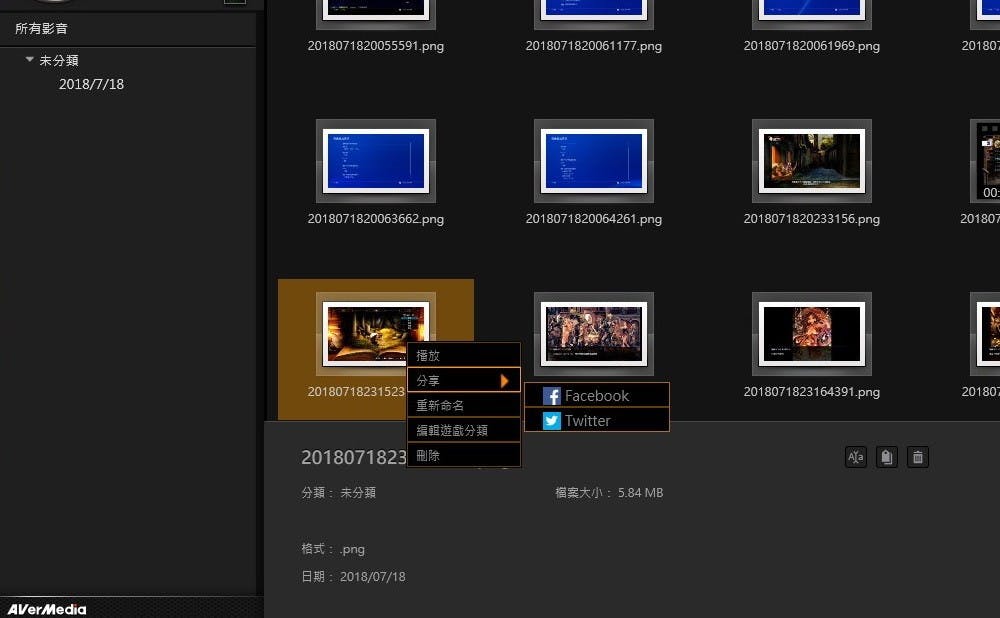Click 刪除 in the context menu
The width and height of the screenshot is (1000, 618).
pos(463,456)
